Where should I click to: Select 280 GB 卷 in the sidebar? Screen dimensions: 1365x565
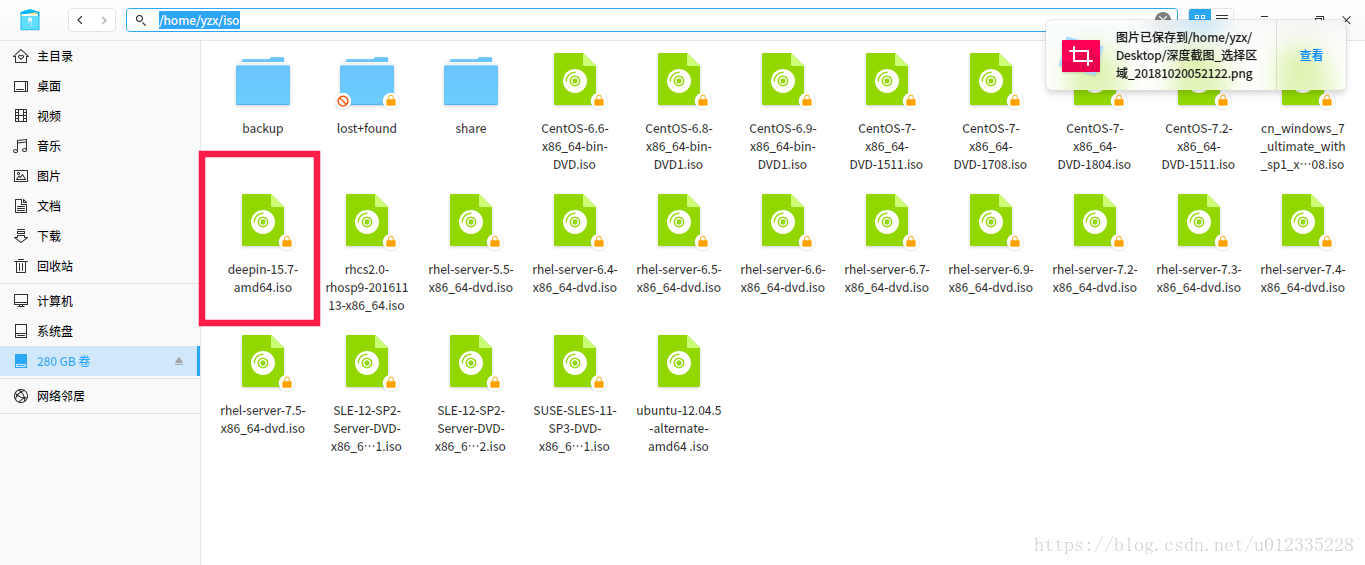(x=100, y=361)
